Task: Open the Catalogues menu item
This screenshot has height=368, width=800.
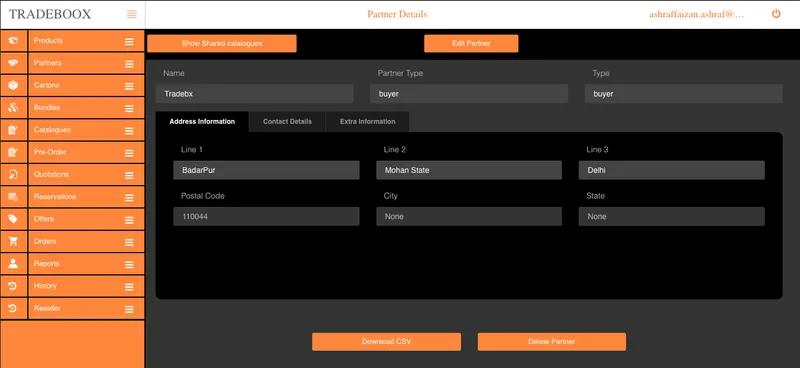Action: 86,130
